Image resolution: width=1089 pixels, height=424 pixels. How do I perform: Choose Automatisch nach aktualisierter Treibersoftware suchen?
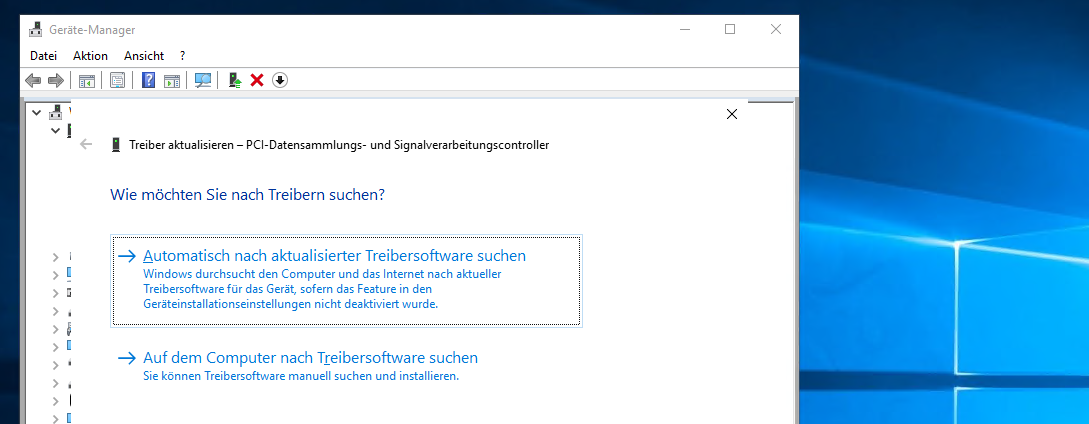346,280
